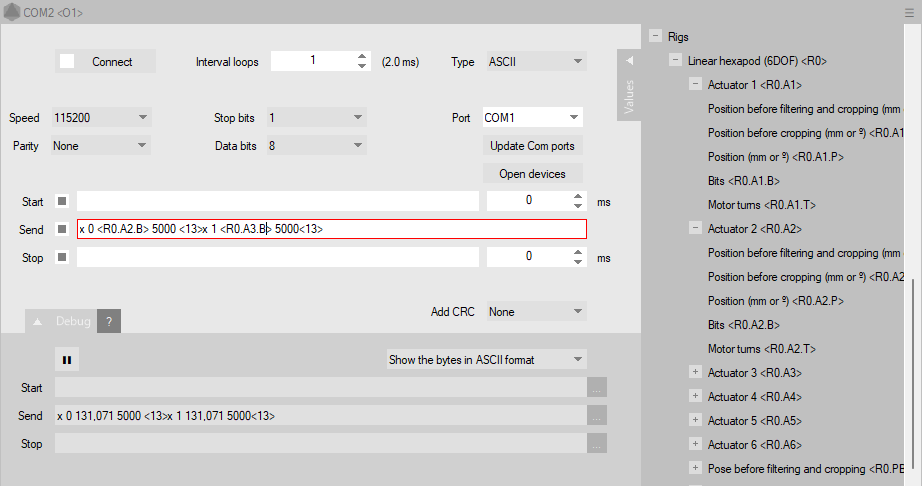Click the hamburger menu icon at top right

click(910, 11)
